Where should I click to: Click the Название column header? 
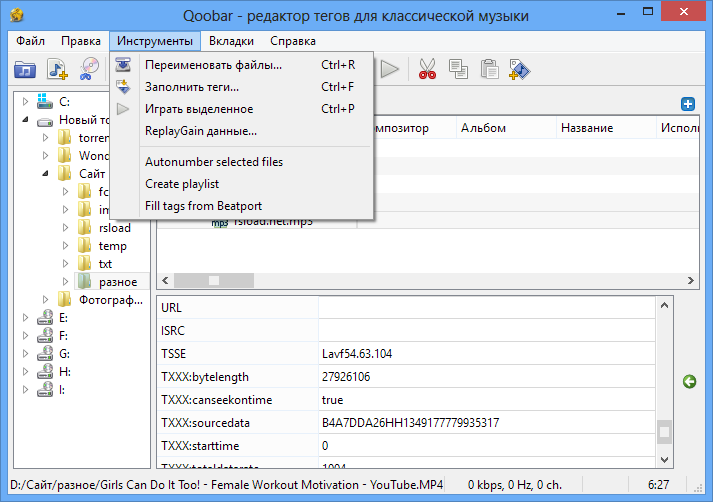coord(606,128)
